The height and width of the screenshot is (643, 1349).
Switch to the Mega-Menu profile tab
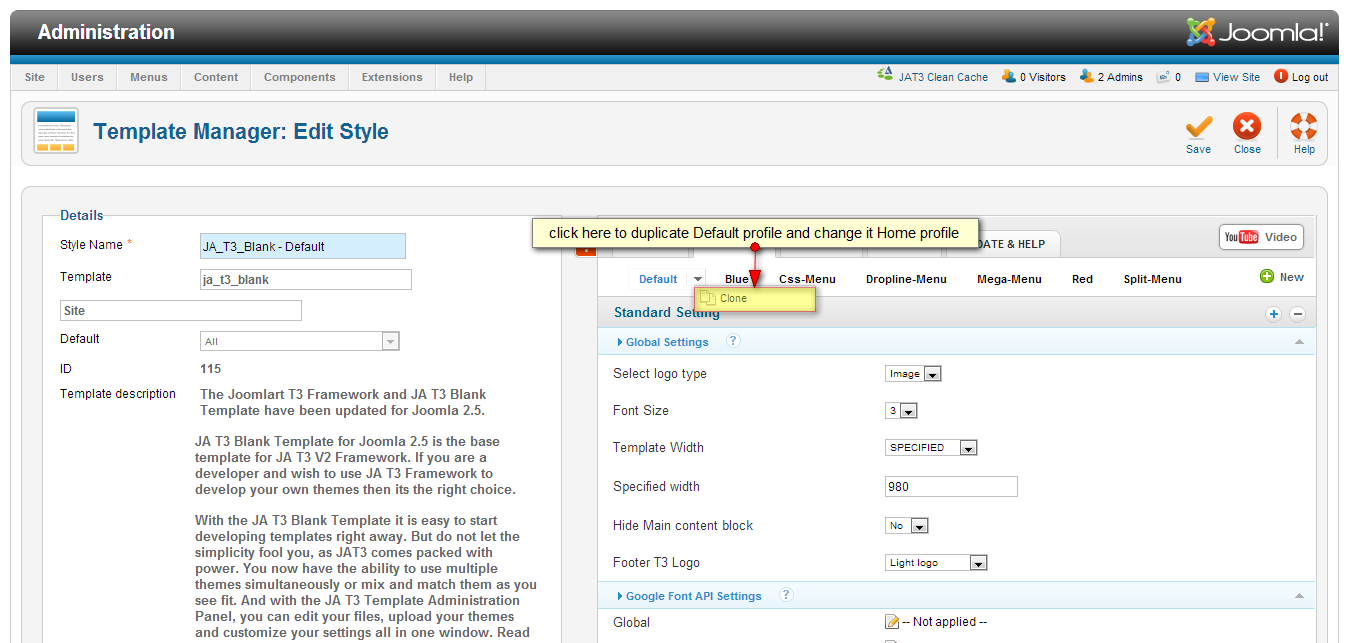pyautogui.click(x=1009, y=279)
